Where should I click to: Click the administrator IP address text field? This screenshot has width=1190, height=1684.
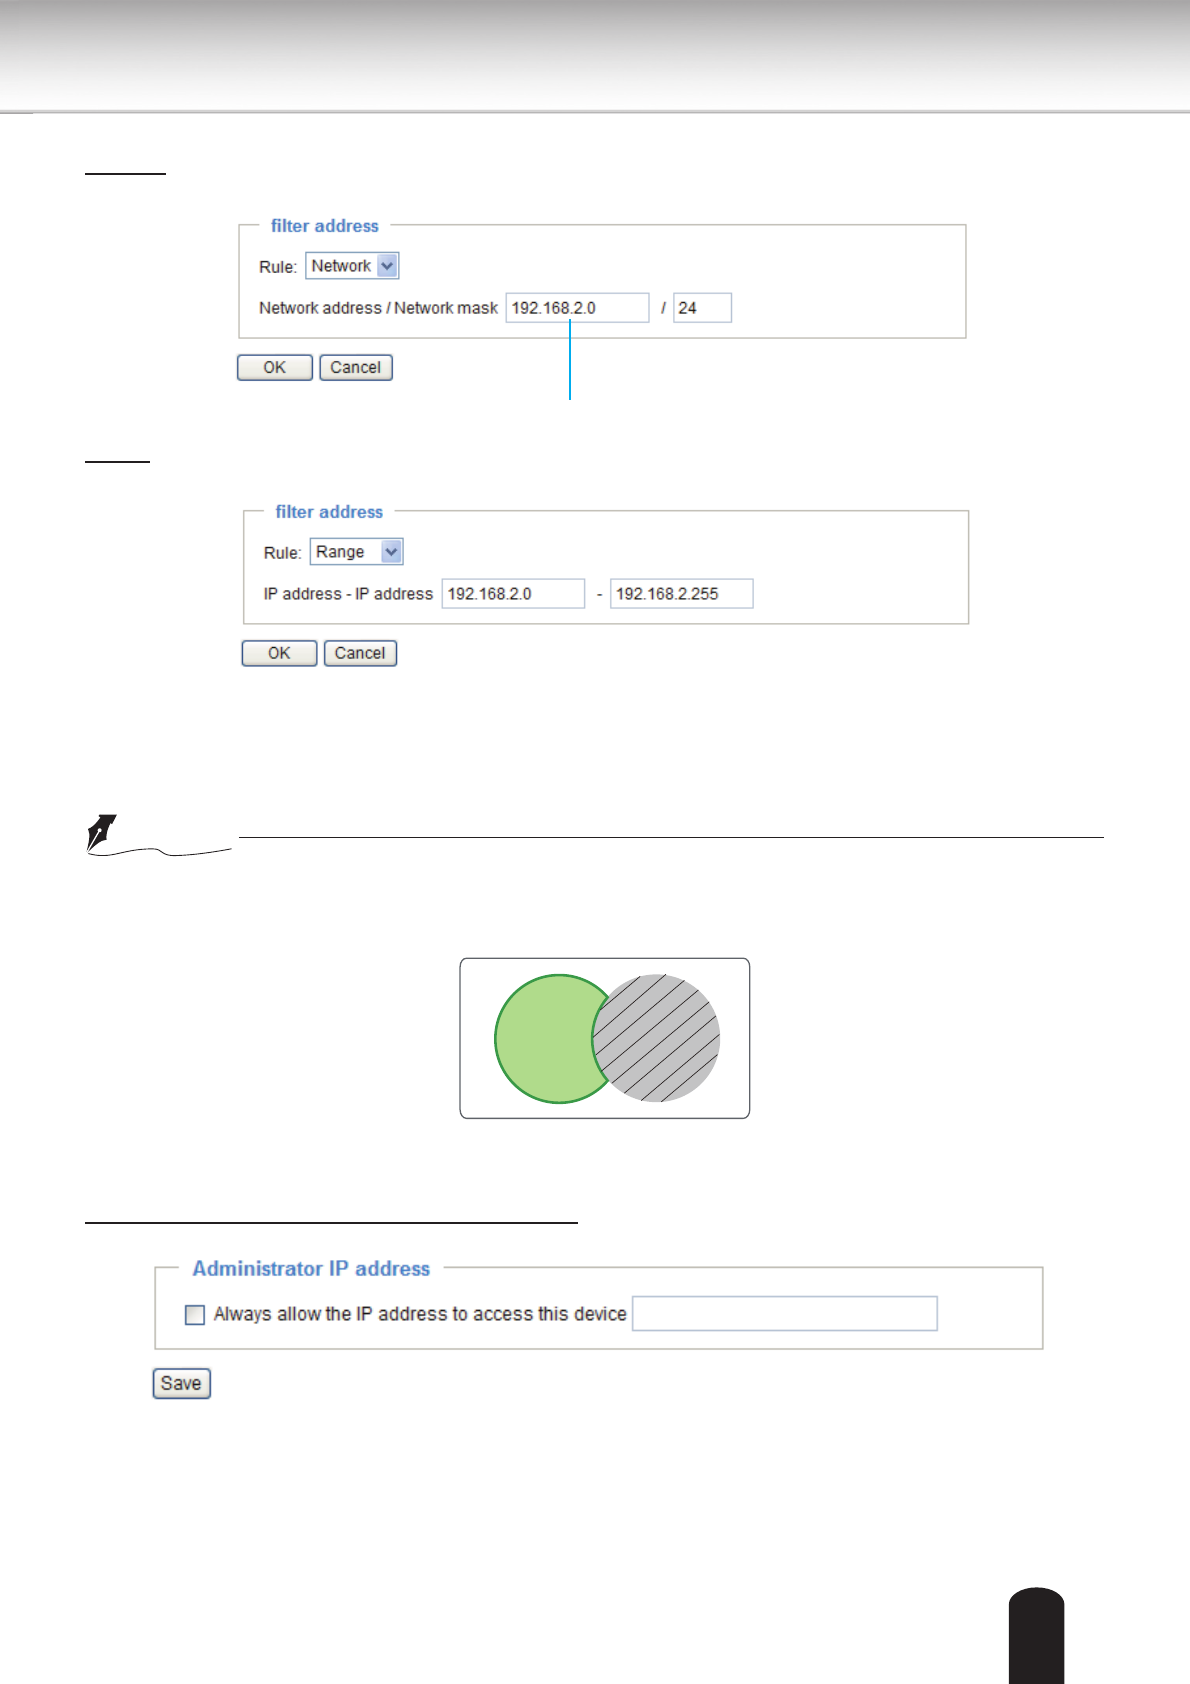tap(785, 1314)
